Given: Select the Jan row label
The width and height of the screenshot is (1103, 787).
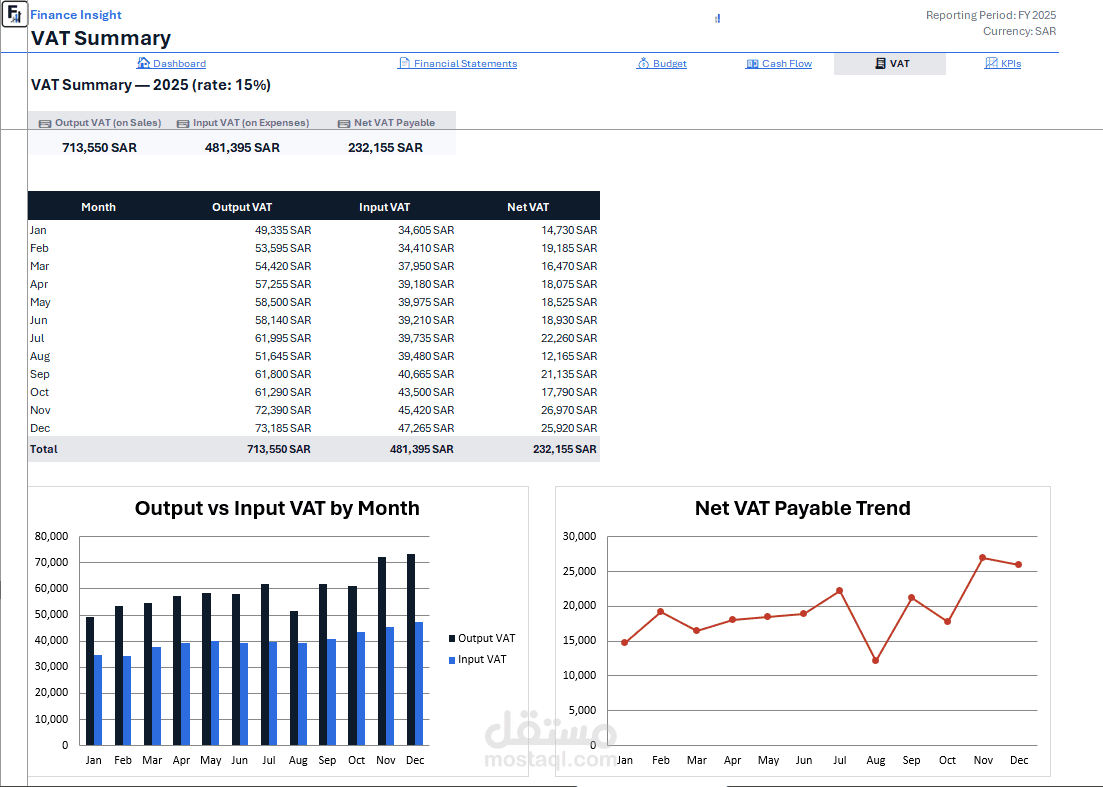Looking at the screenshot, I should (38, 230).
